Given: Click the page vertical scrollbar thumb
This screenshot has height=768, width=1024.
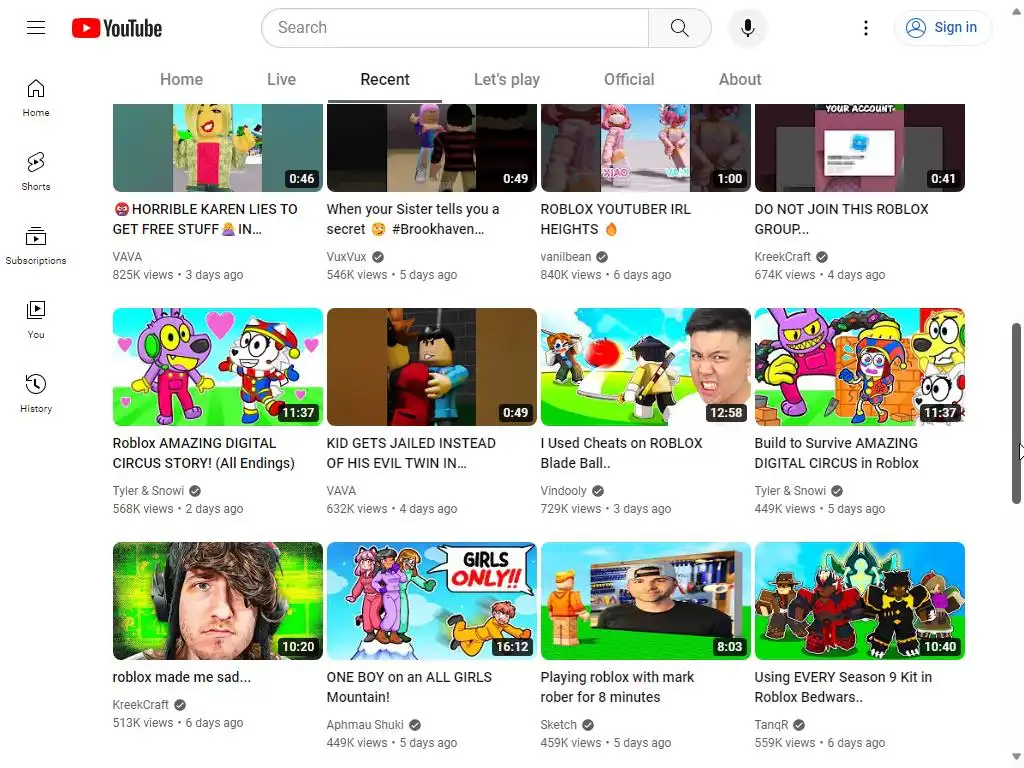Looking at the screenshot, I should point(1016,413).
